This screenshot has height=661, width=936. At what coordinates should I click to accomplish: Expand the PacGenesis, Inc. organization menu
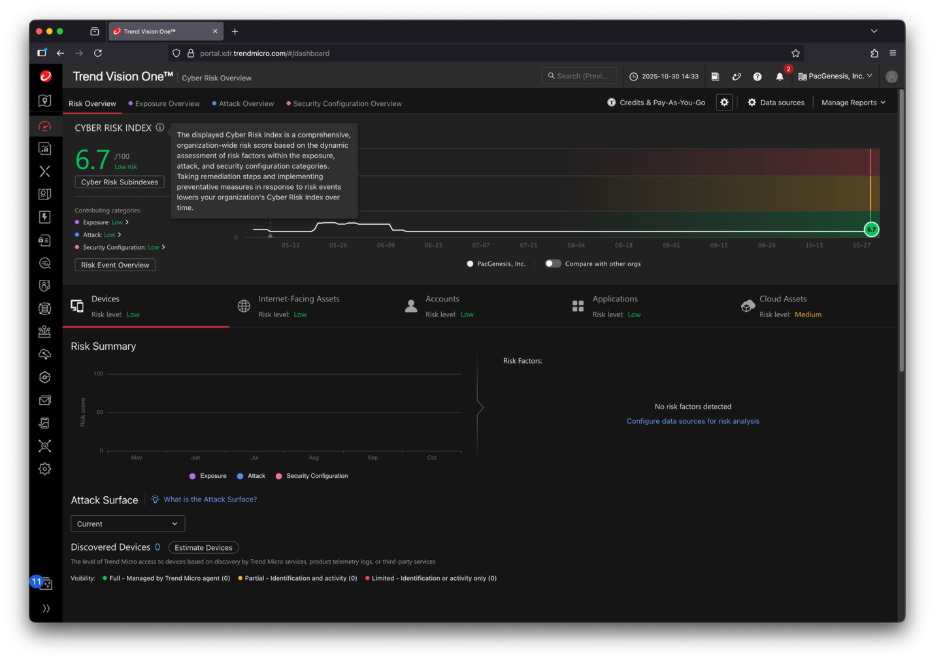coord(835,76)
